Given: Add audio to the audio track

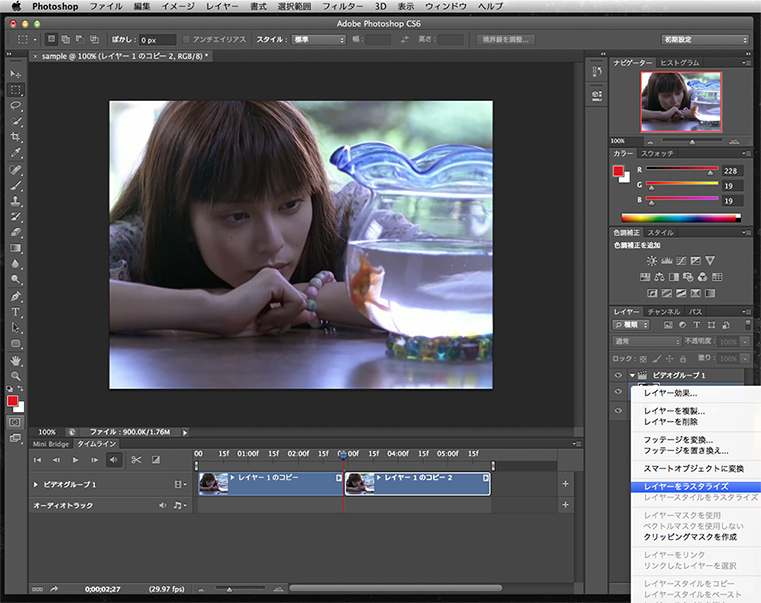Looking at the screenshot, I should tap(565, 505).
